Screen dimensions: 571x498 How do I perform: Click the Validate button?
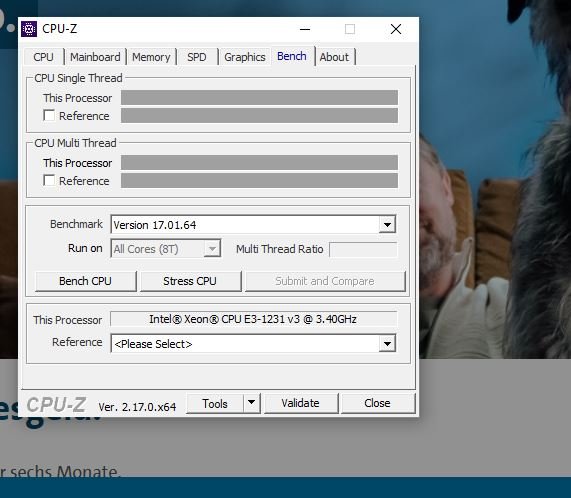click(x=301, y=403)
